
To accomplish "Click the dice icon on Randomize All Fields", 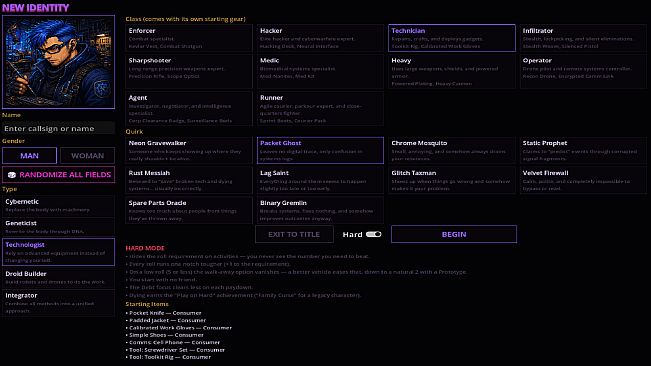I will tap(12, 175).
